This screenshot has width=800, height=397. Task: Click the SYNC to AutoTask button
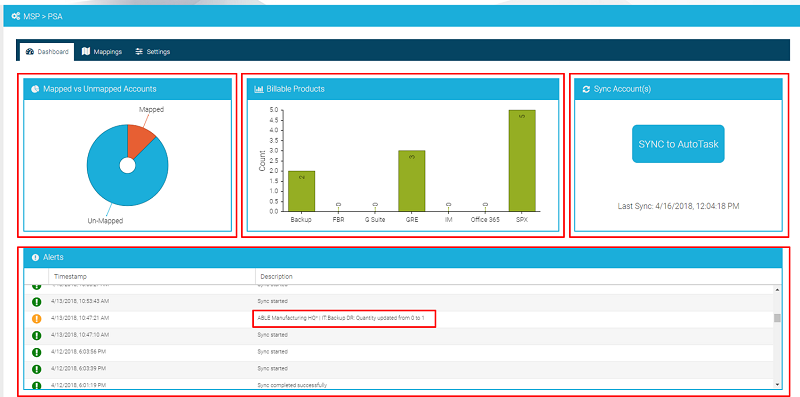click(x=678, y=144)
